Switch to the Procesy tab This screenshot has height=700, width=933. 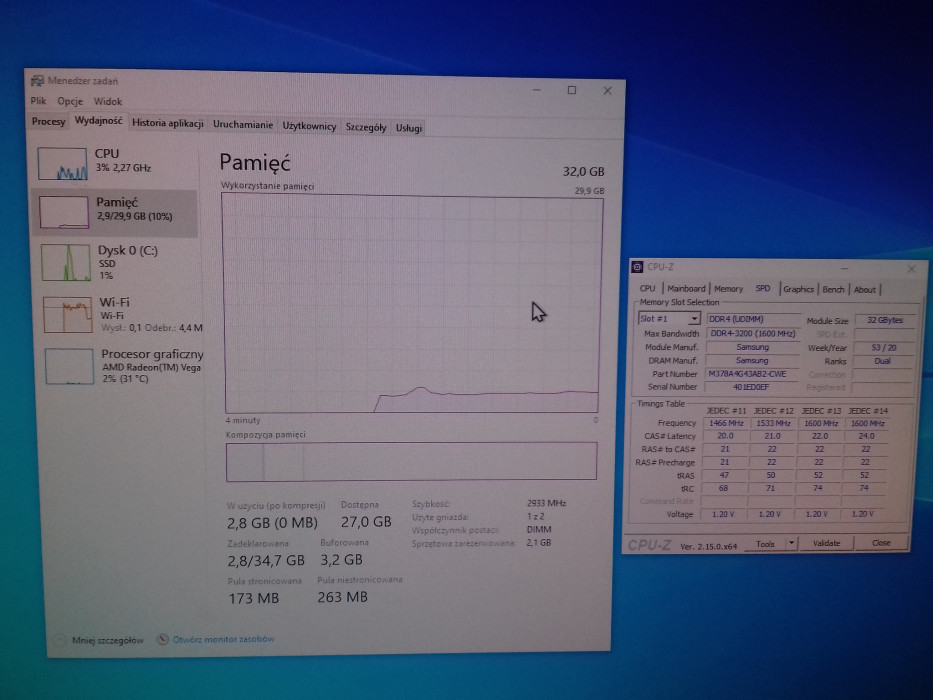pyautogui.click(x=48, y=121)
